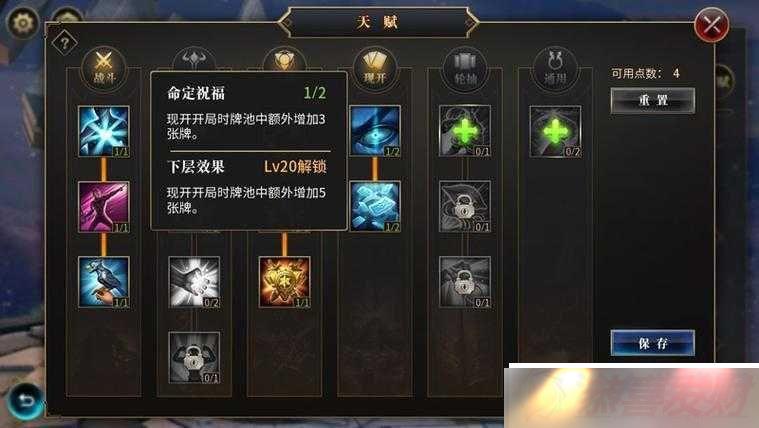
Task: Select the pink dancer talent icon
Action: point(104,207)
